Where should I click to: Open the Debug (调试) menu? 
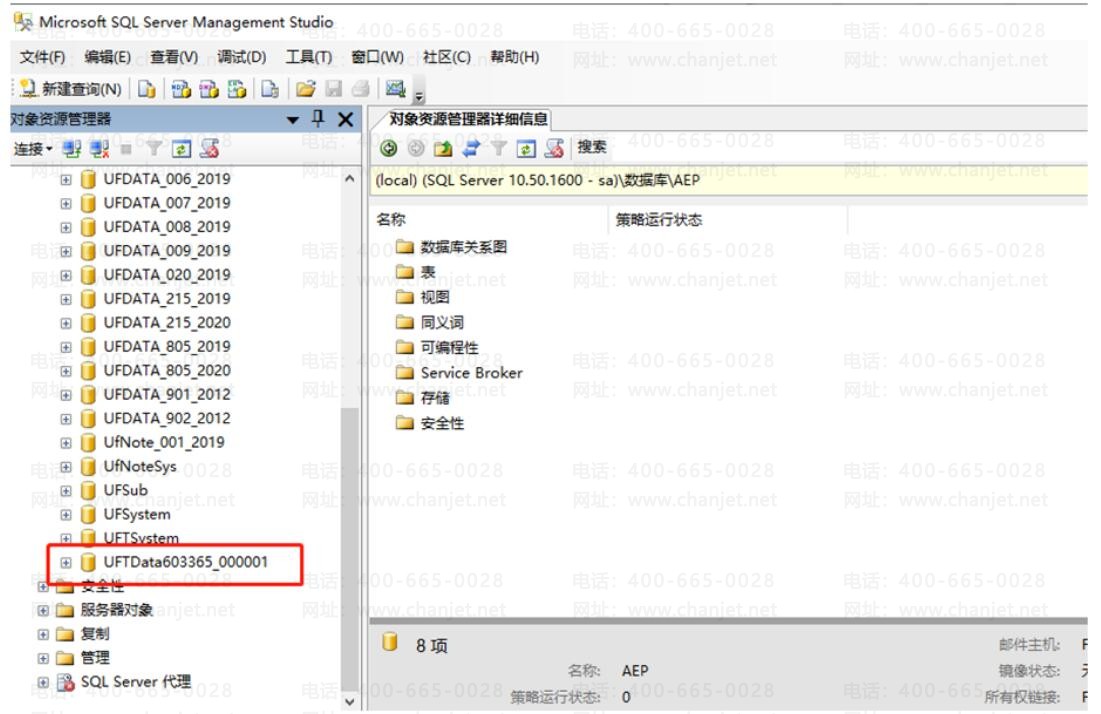242,57
